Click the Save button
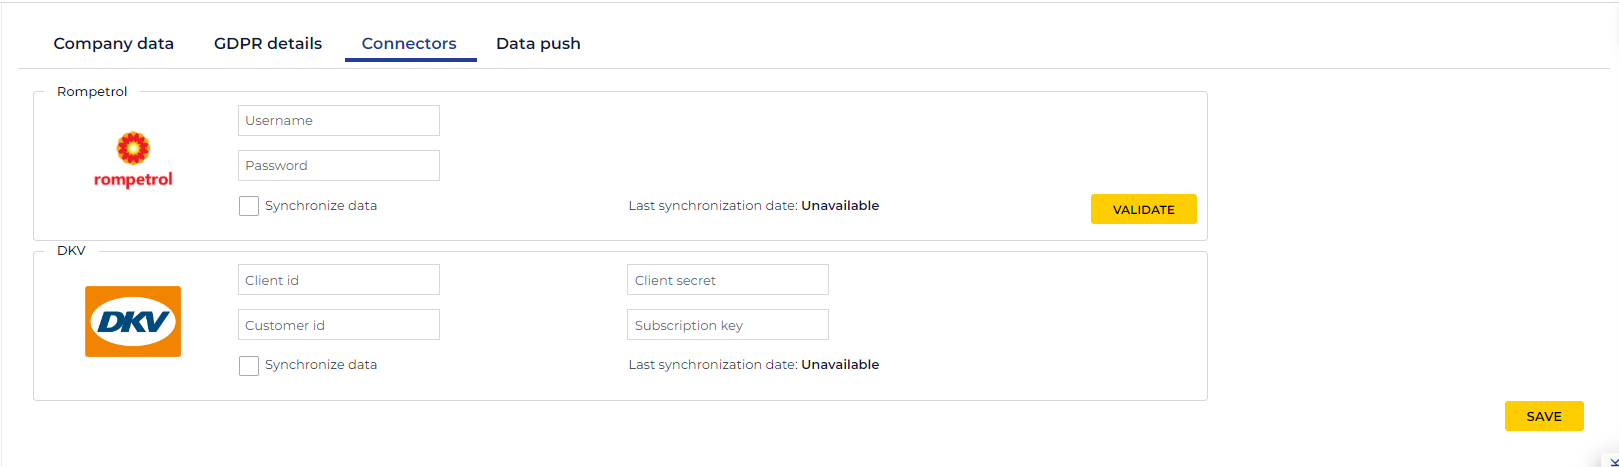 [1543, 416]
